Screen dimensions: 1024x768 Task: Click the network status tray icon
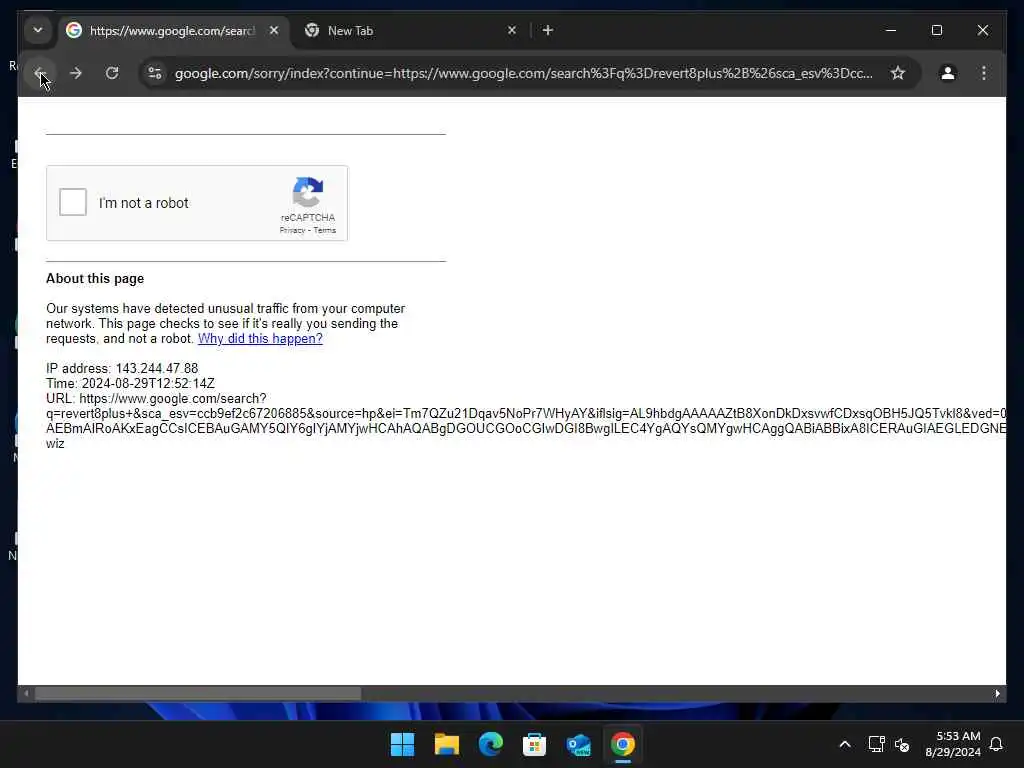(x=876, y=744)
